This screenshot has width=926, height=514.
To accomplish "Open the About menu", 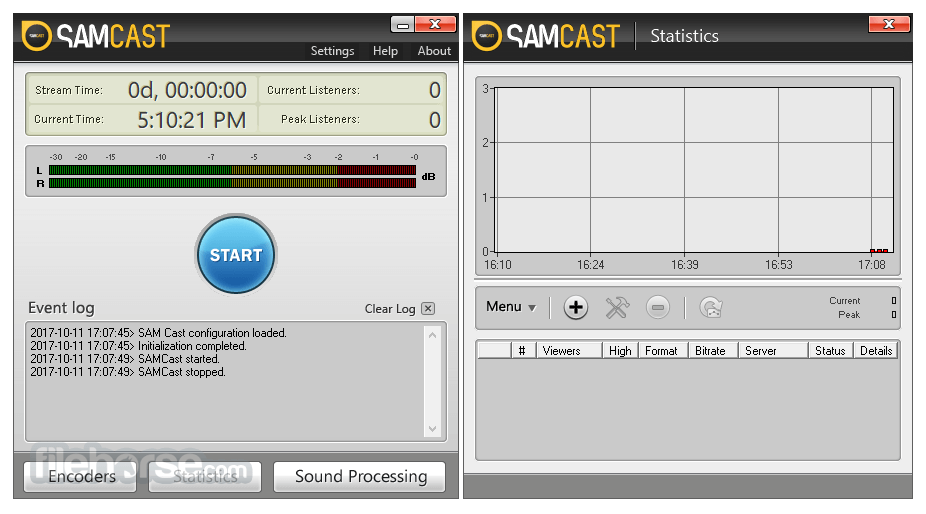I will [434, 51].
